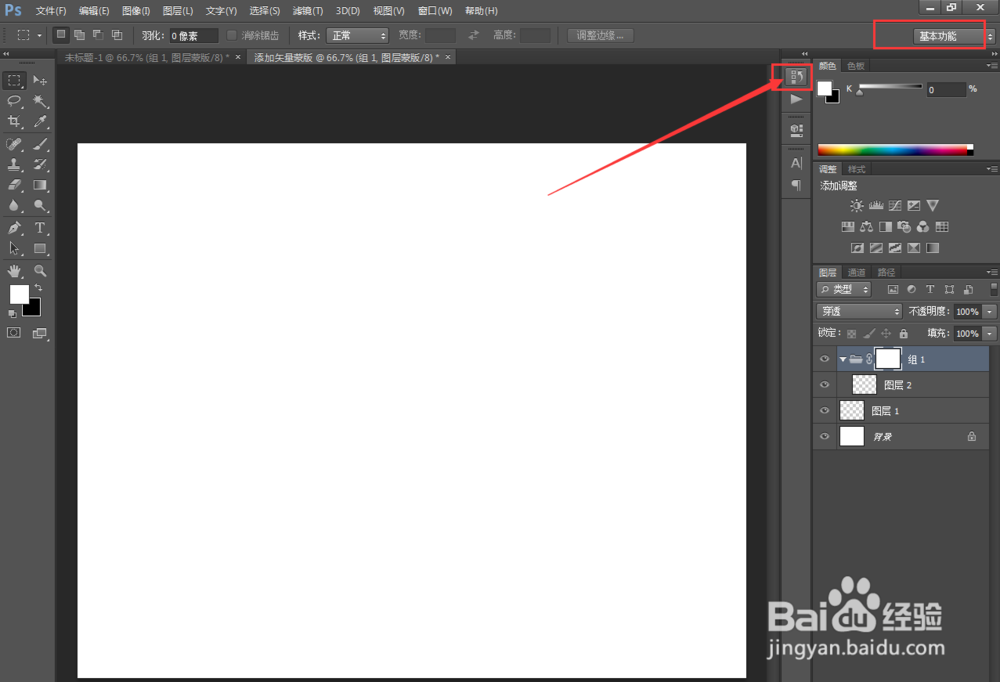Switch to the 色板 tab
This screenshot has width=1000, height=682.
(x=856, y=66)
